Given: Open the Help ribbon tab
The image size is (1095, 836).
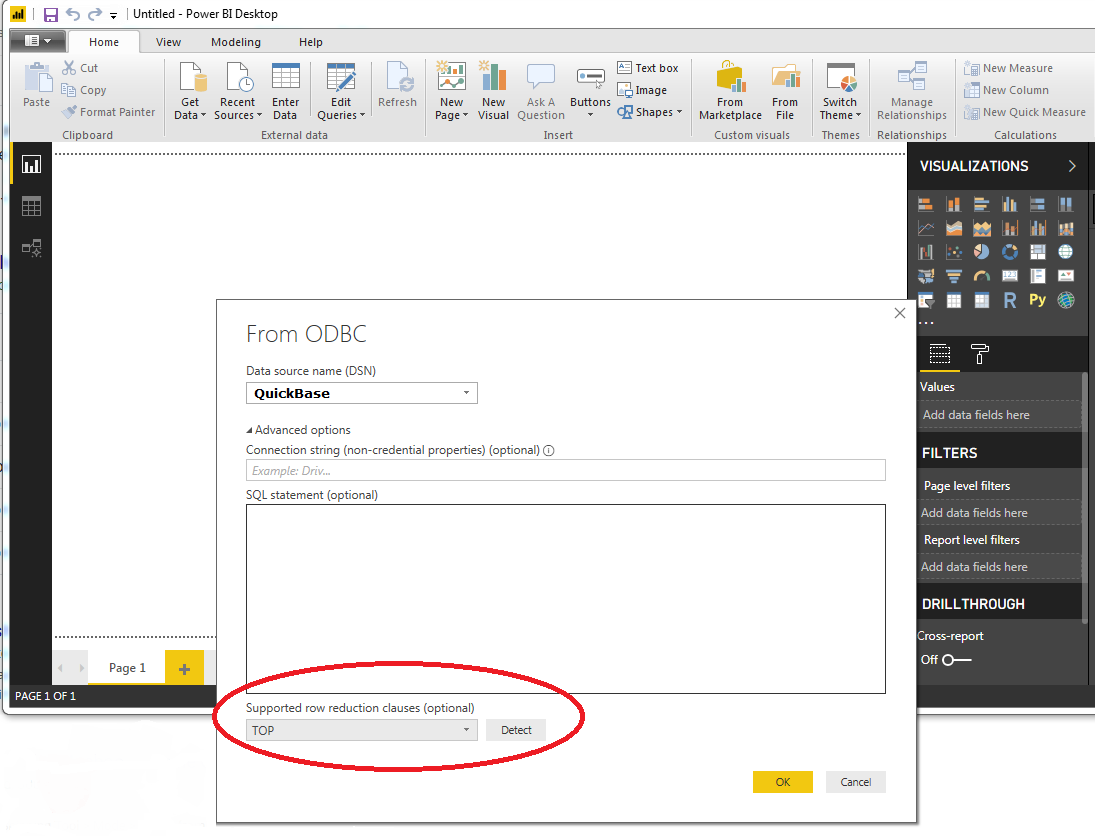Looking at the screenshot, I should [x=311, y=42].
